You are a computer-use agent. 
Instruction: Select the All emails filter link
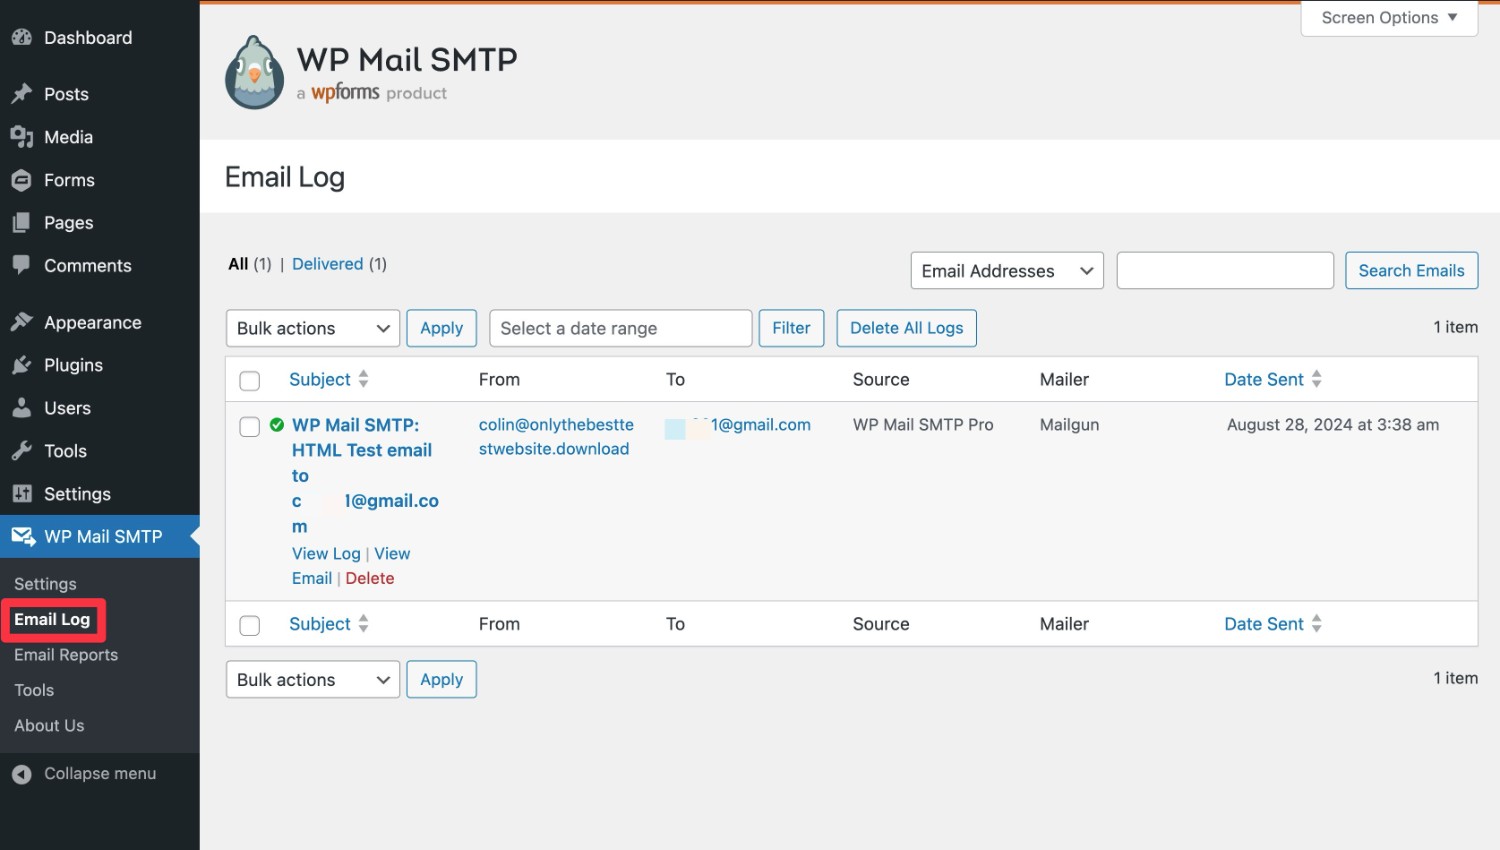coord(238,264)
